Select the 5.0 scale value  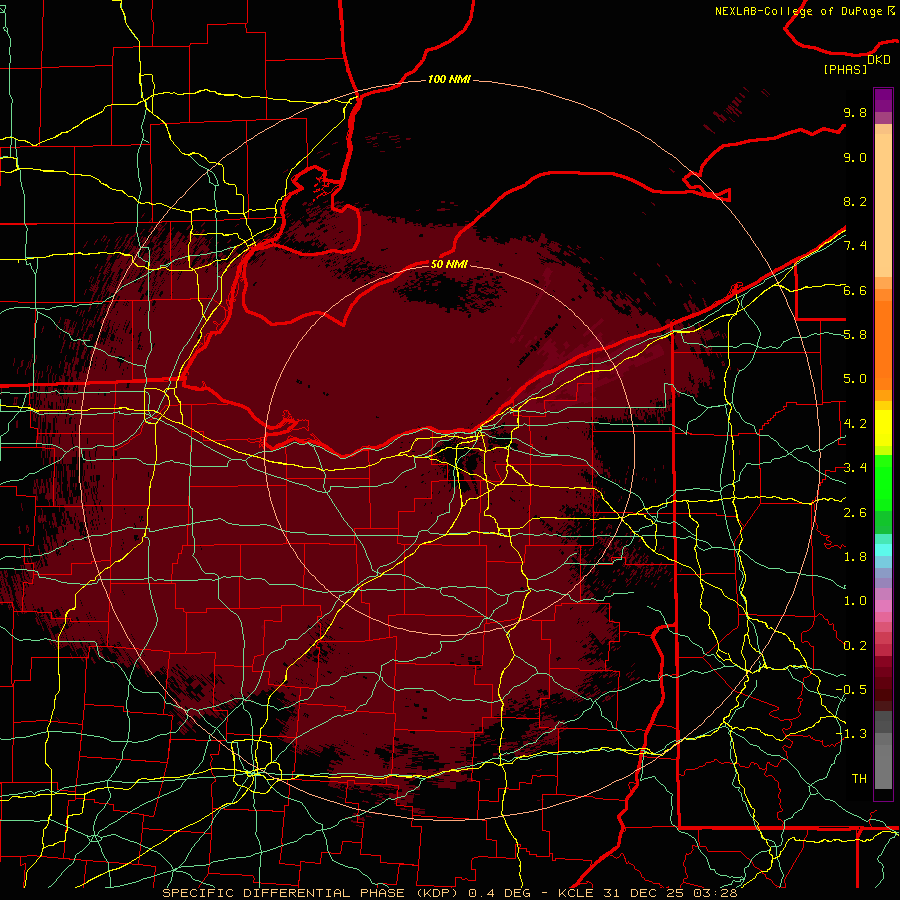(x=855, y=379)
